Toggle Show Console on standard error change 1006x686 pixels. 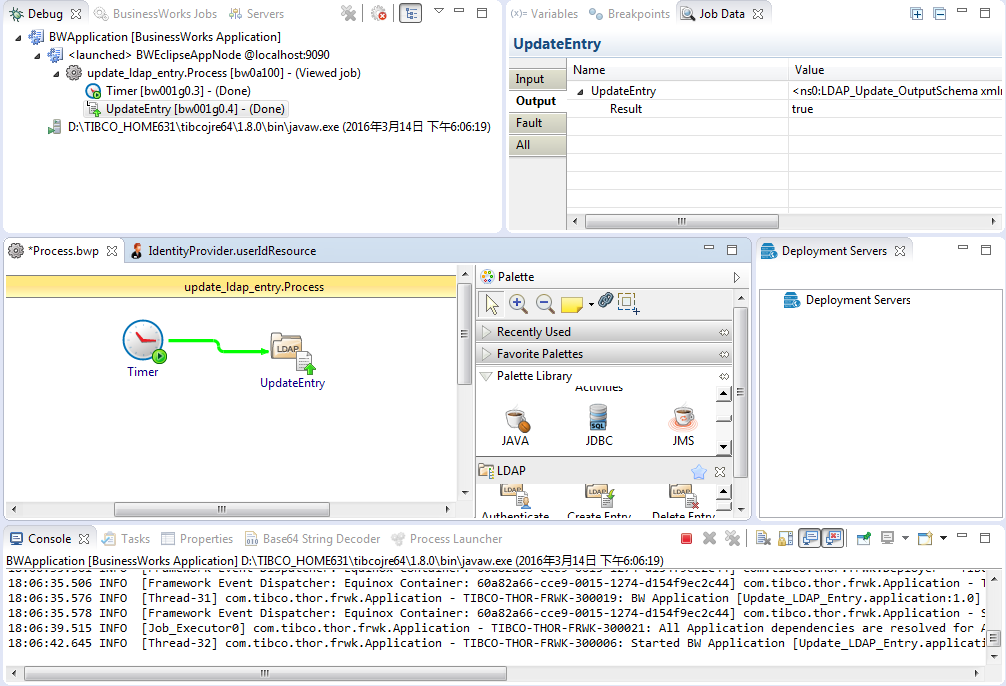pyautogui.click(x=833, y=538)
